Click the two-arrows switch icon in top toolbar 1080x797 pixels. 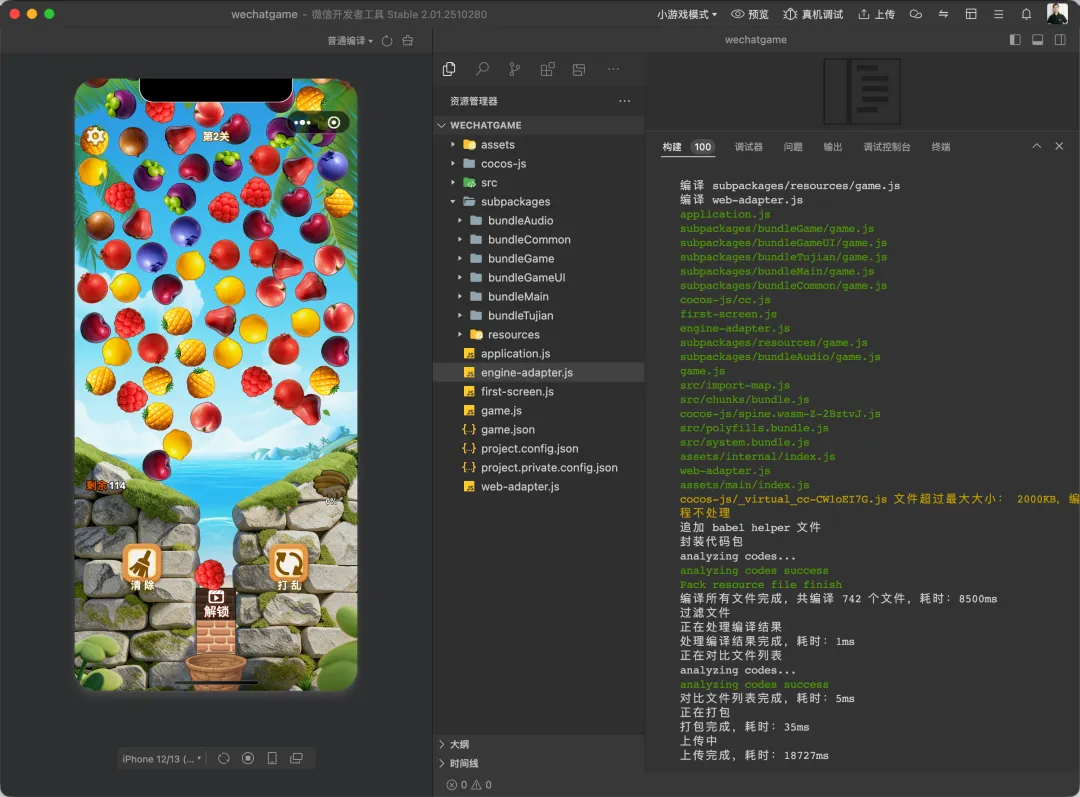(944, 14)
